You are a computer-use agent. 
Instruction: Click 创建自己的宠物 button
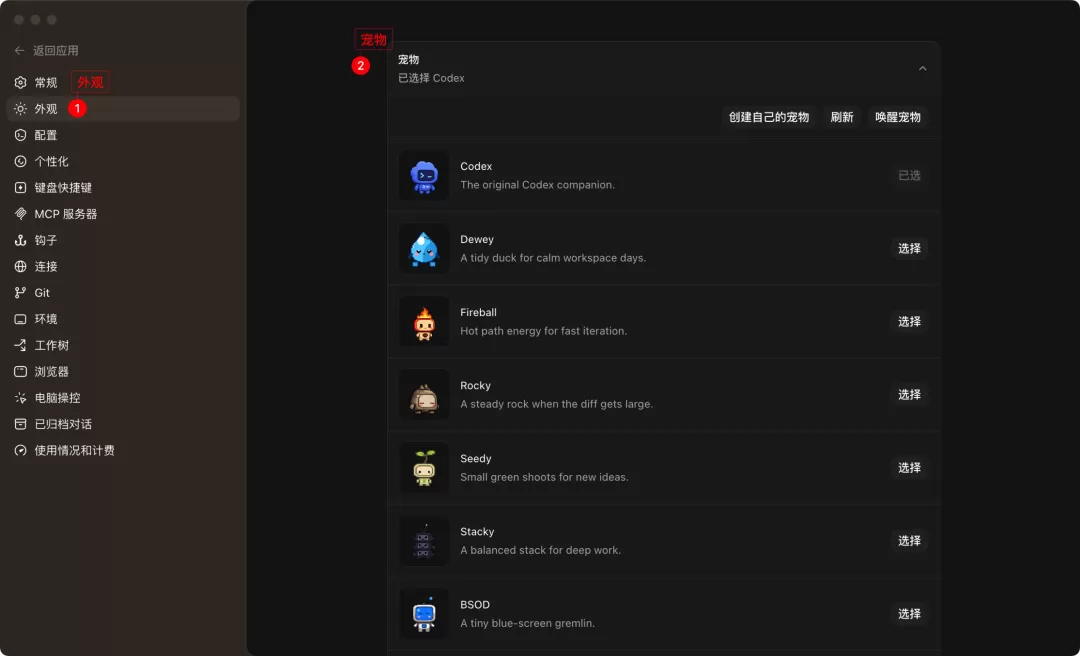[x=769, y=117]
